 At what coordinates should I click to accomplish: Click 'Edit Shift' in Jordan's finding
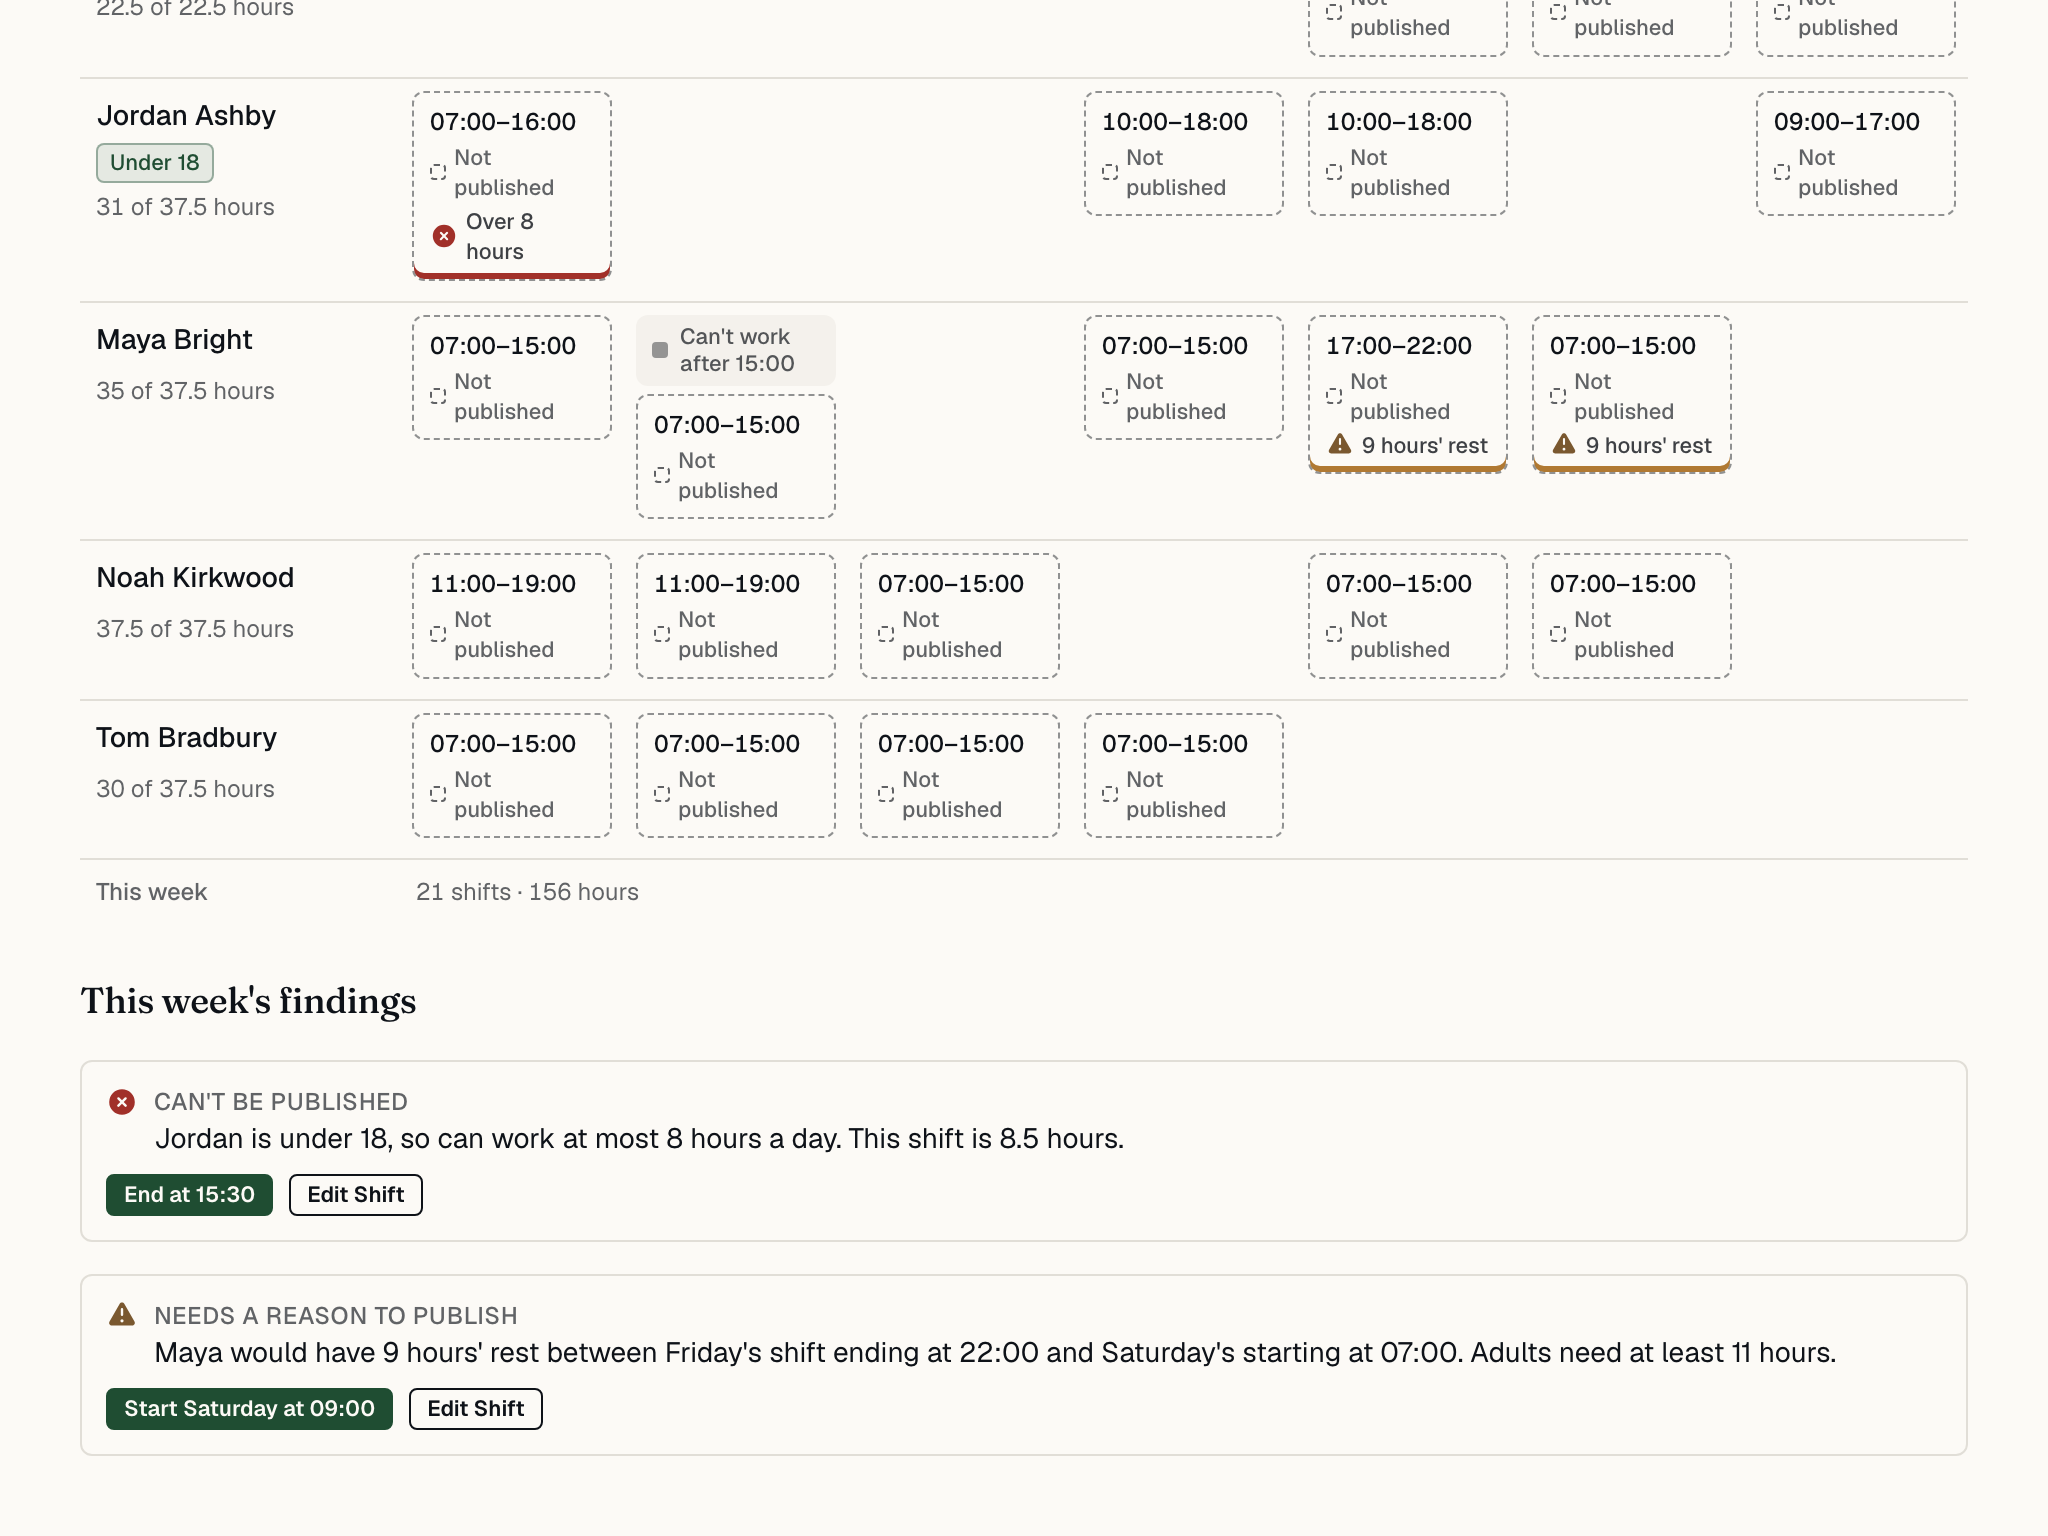click(356, 1195)
